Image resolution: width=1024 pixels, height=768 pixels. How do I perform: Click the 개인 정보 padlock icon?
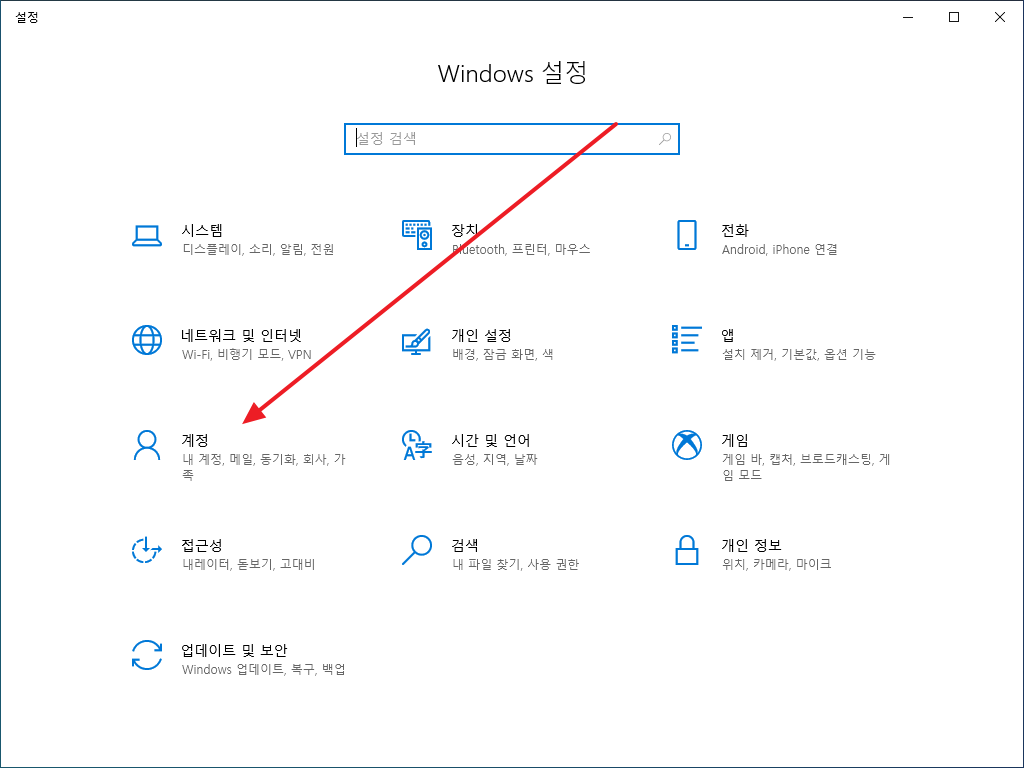[x=686, y=550]
